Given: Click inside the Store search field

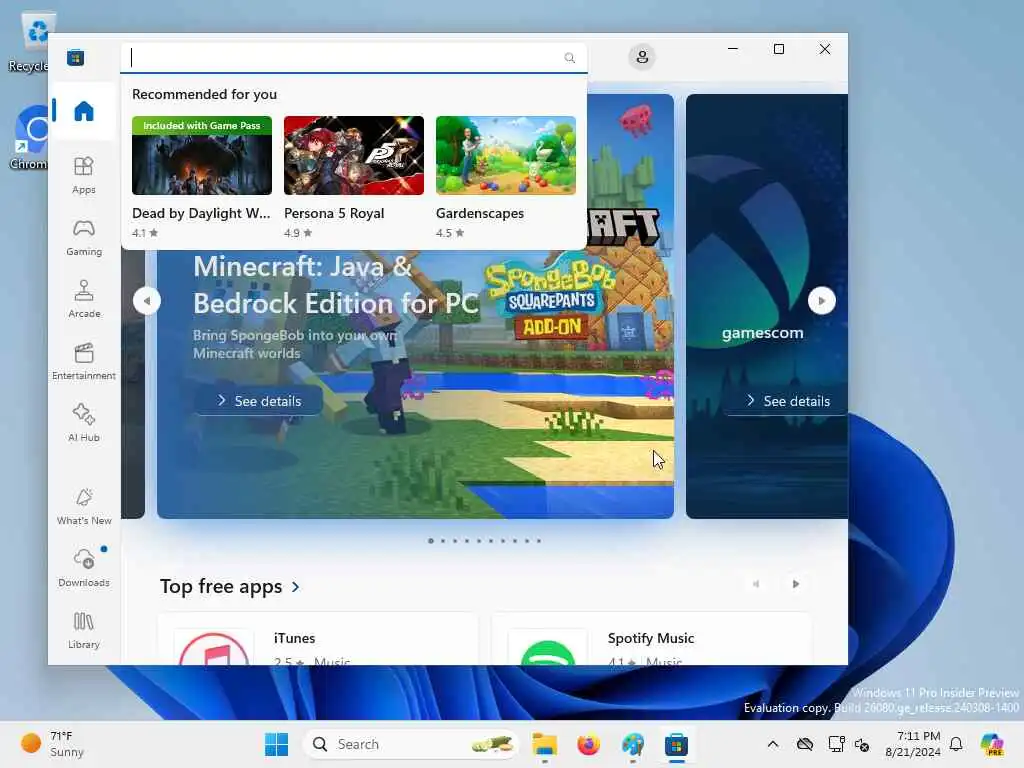Looking at the screenshot, I should click(x=353, y=57).
